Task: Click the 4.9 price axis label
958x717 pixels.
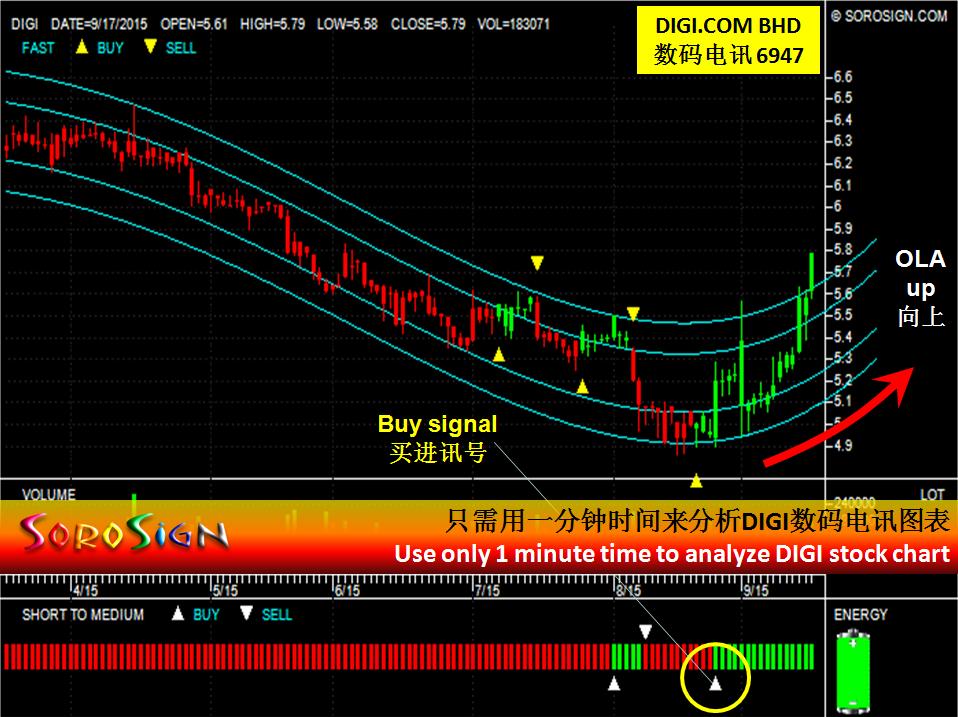Action: 843,445
